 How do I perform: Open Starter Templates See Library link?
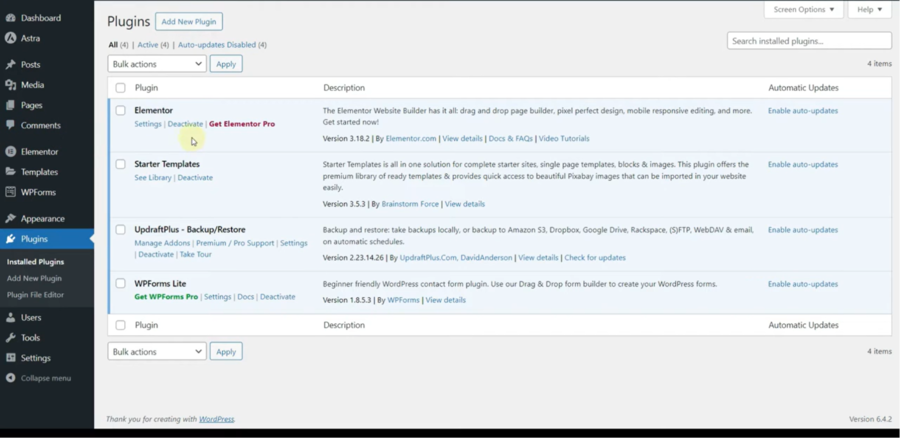(153, 178)
